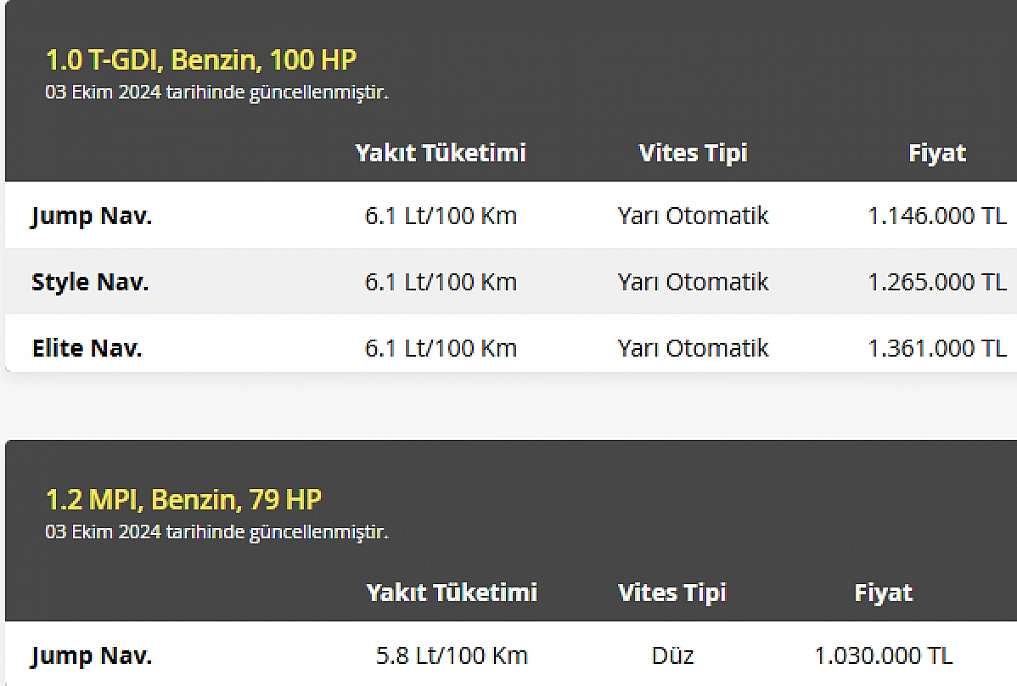Click the Vites Tipi header in the 1.2 MPI table

click(672, 592)
